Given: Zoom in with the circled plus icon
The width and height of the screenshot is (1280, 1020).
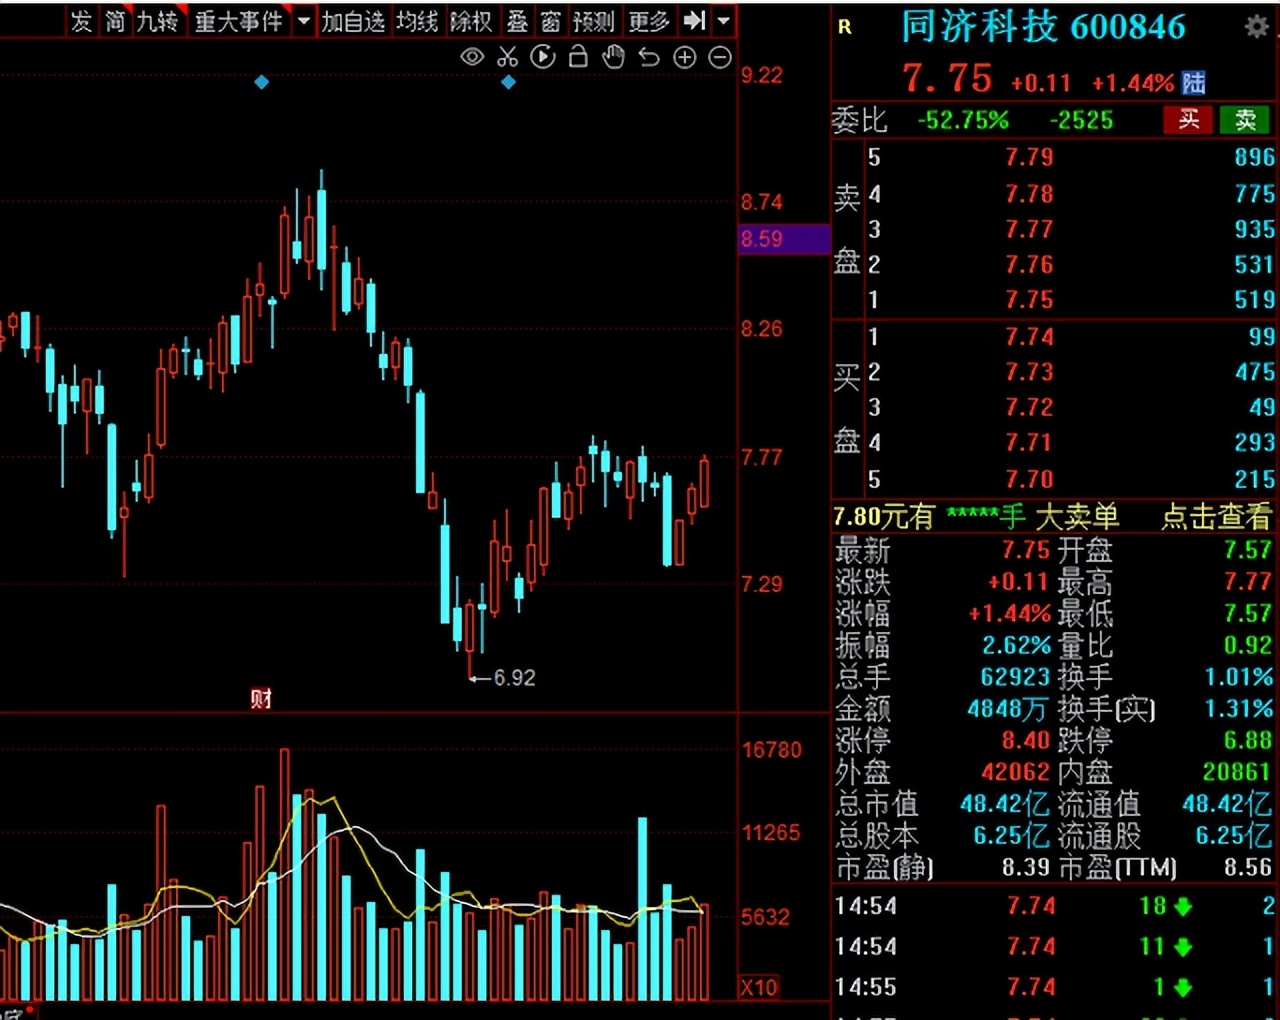Looking at the screenshot, I should 685,57.
